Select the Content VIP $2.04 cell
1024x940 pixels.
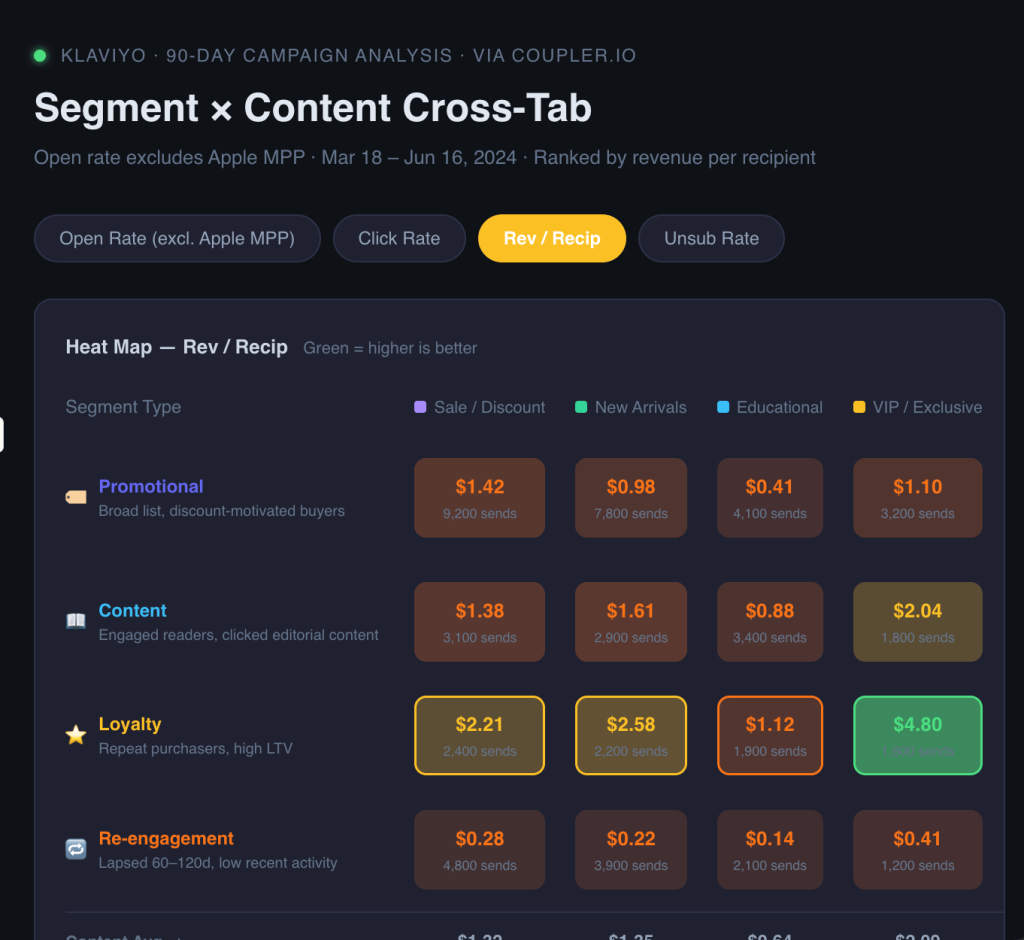918,622
